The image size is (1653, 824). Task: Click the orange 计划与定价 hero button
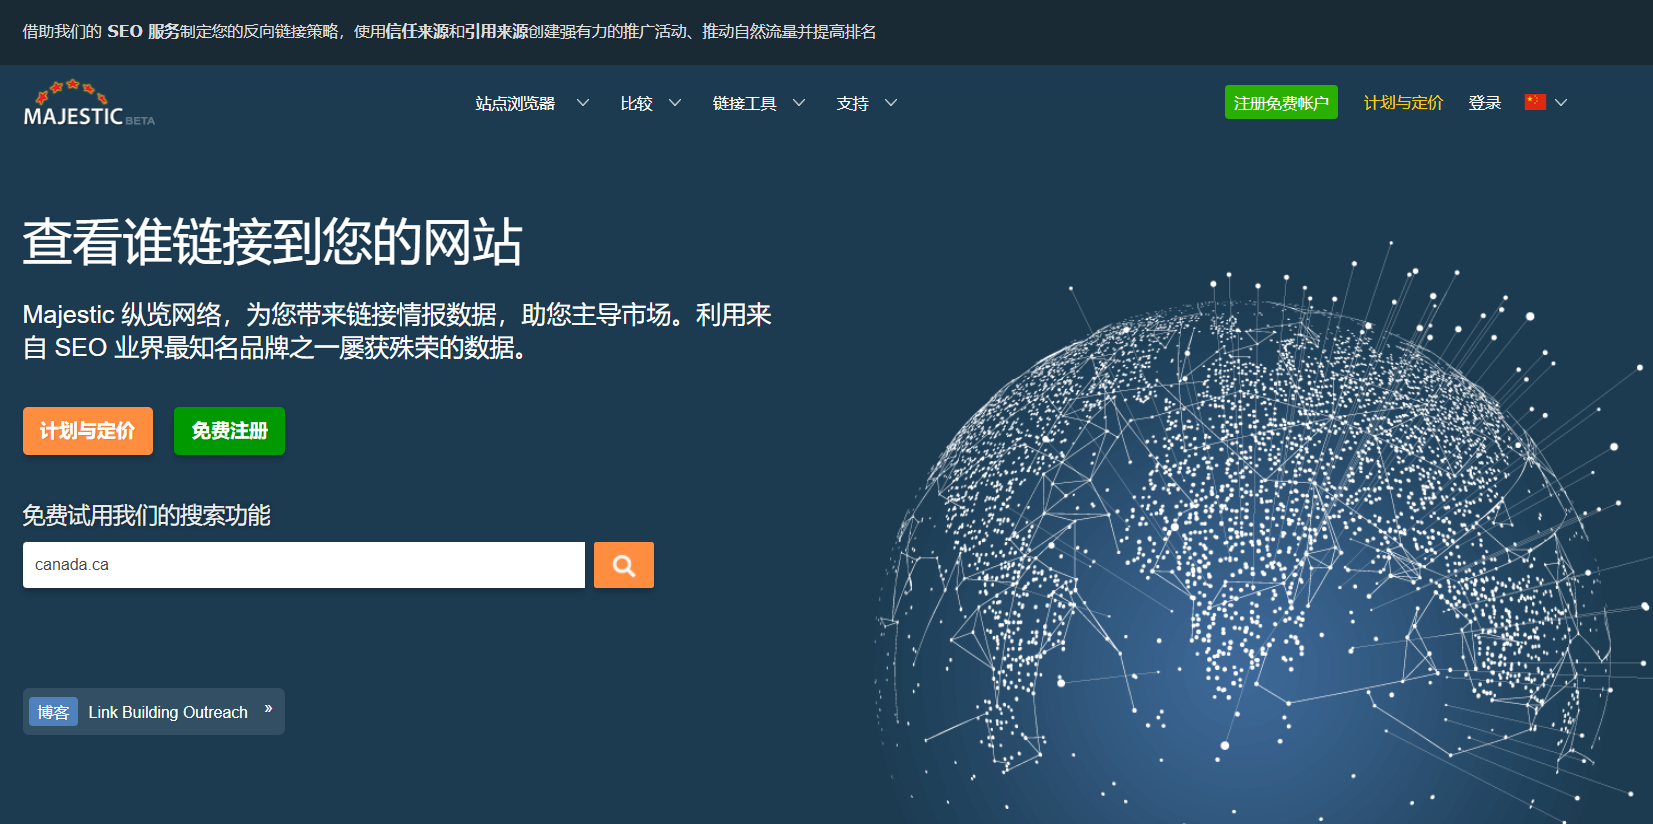pyautogui.click(x=88, y=431)
